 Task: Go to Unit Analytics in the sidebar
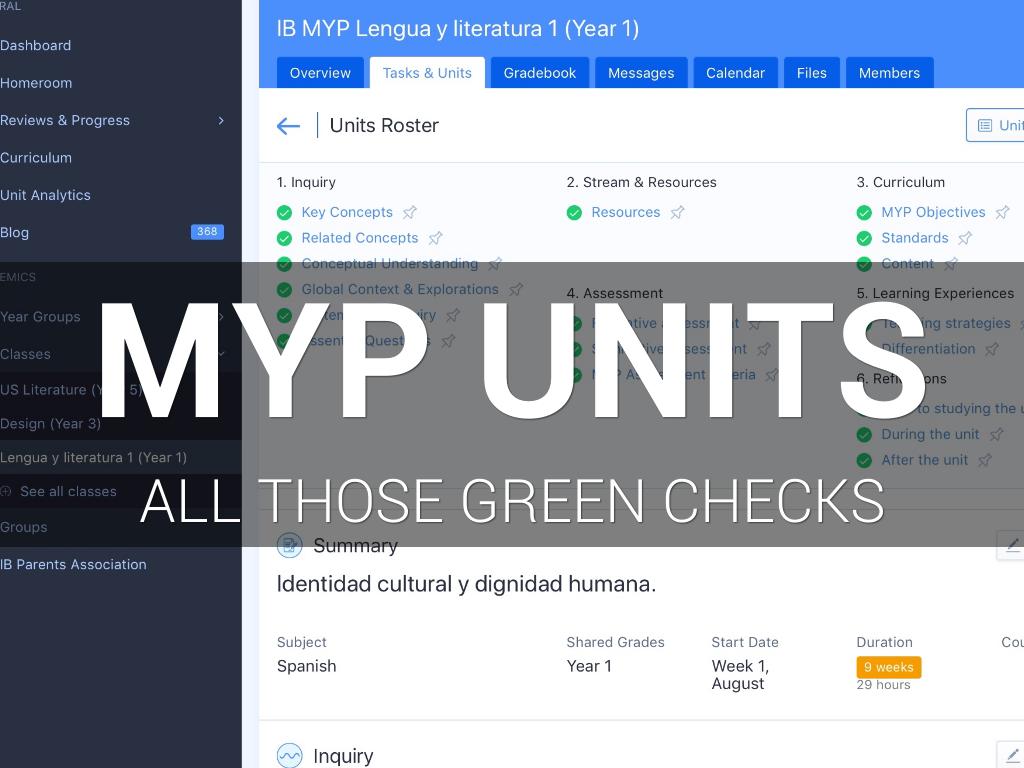click(x=45, y=195)
